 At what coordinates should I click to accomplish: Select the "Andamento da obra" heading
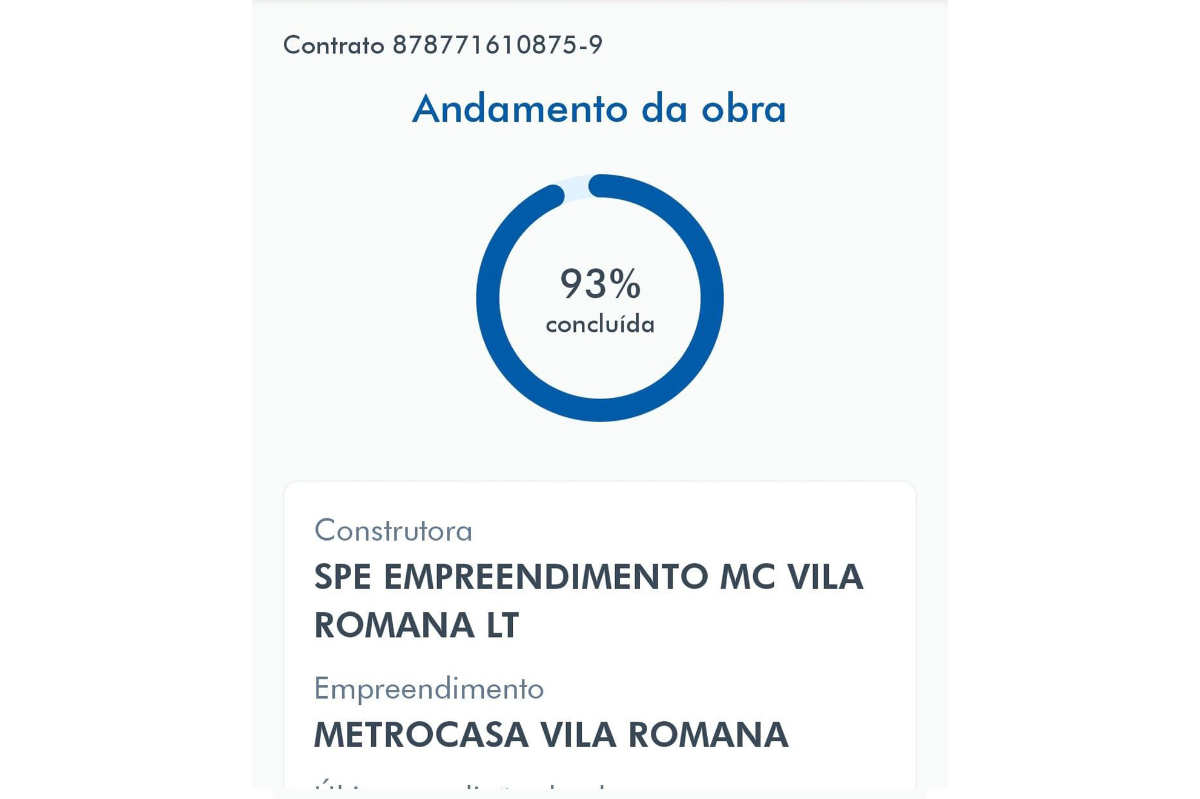[599, 108]
